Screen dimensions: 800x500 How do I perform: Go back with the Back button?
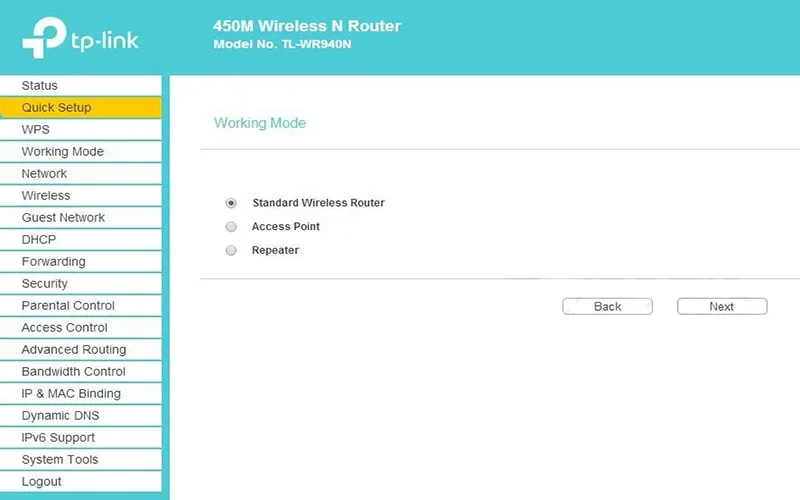607,307
